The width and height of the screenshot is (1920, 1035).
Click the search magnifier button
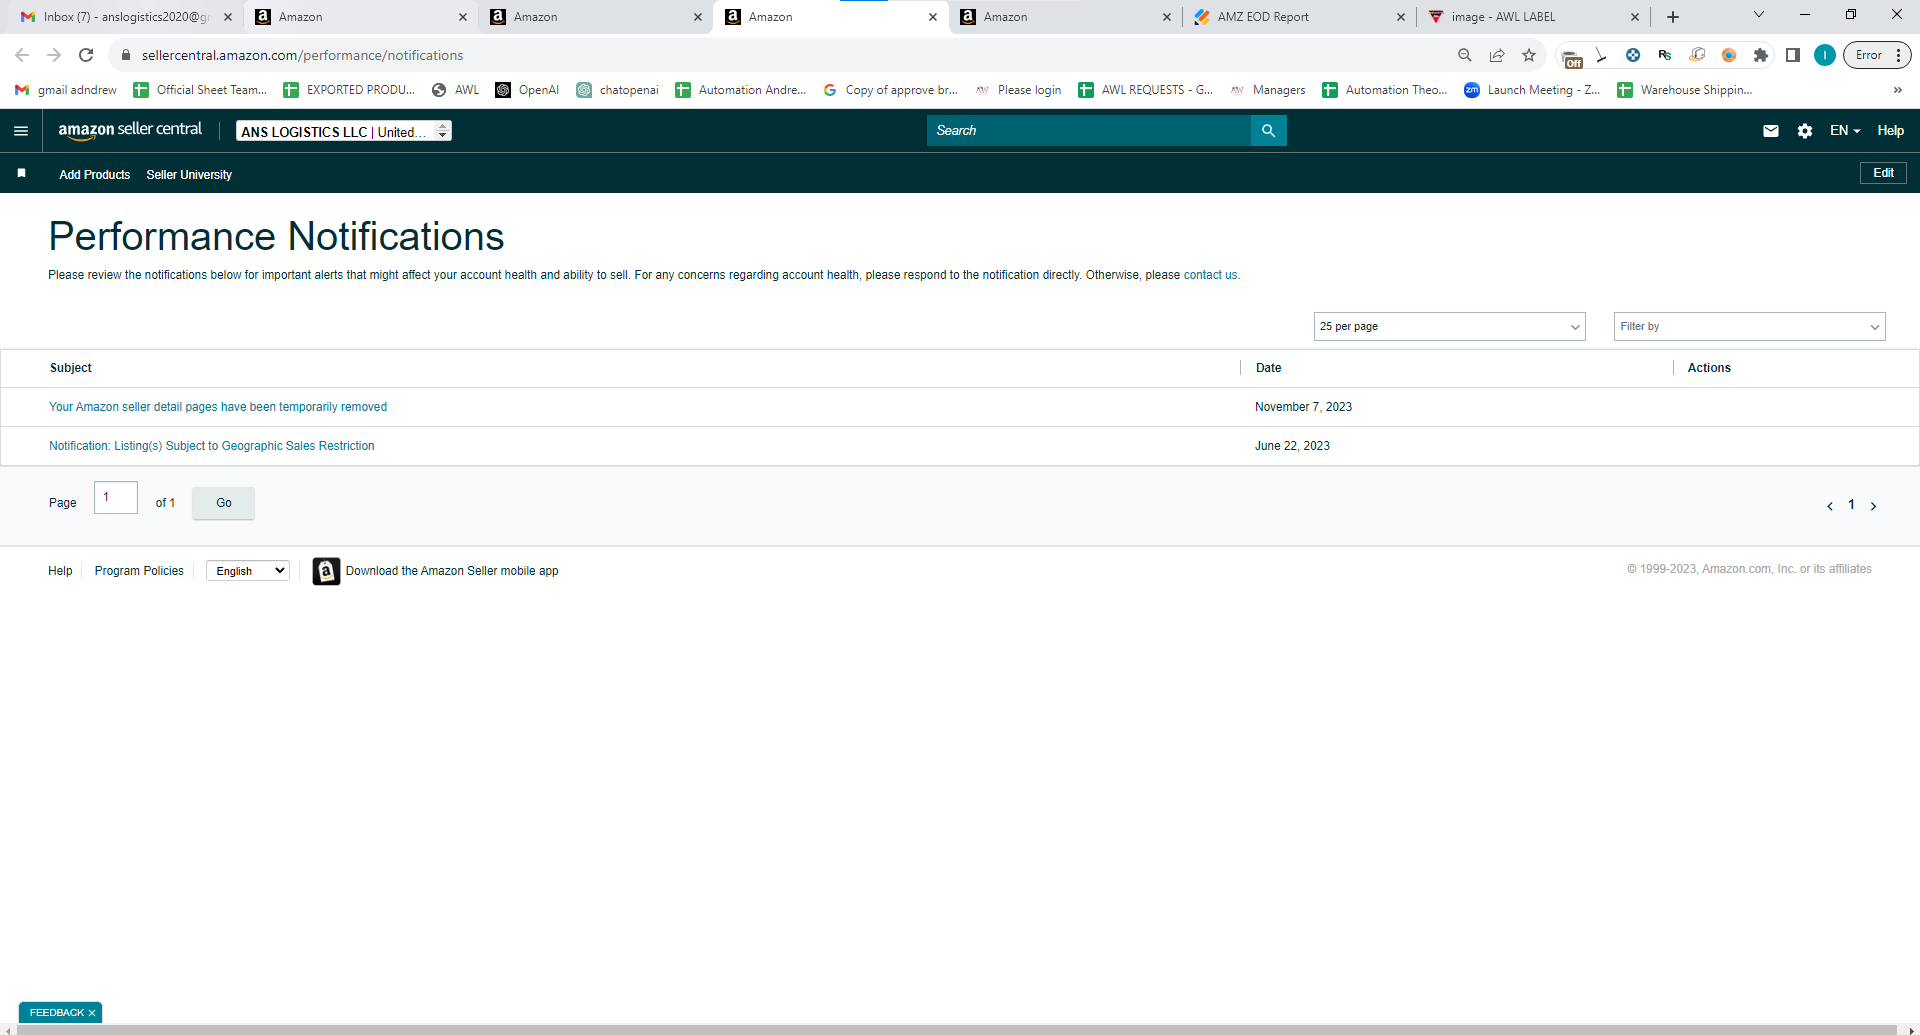[1268, 131]
